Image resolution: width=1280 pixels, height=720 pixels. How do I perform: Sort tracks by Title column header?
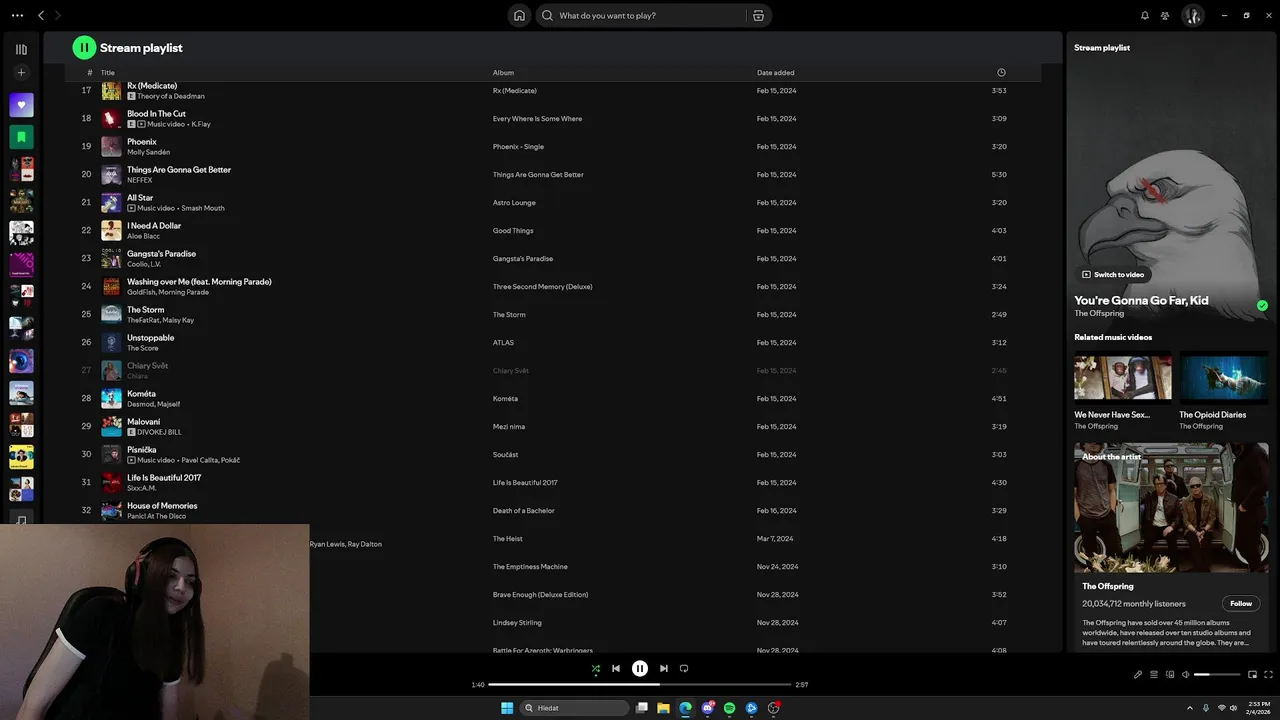pyautogui.click(x=107, y=73)
